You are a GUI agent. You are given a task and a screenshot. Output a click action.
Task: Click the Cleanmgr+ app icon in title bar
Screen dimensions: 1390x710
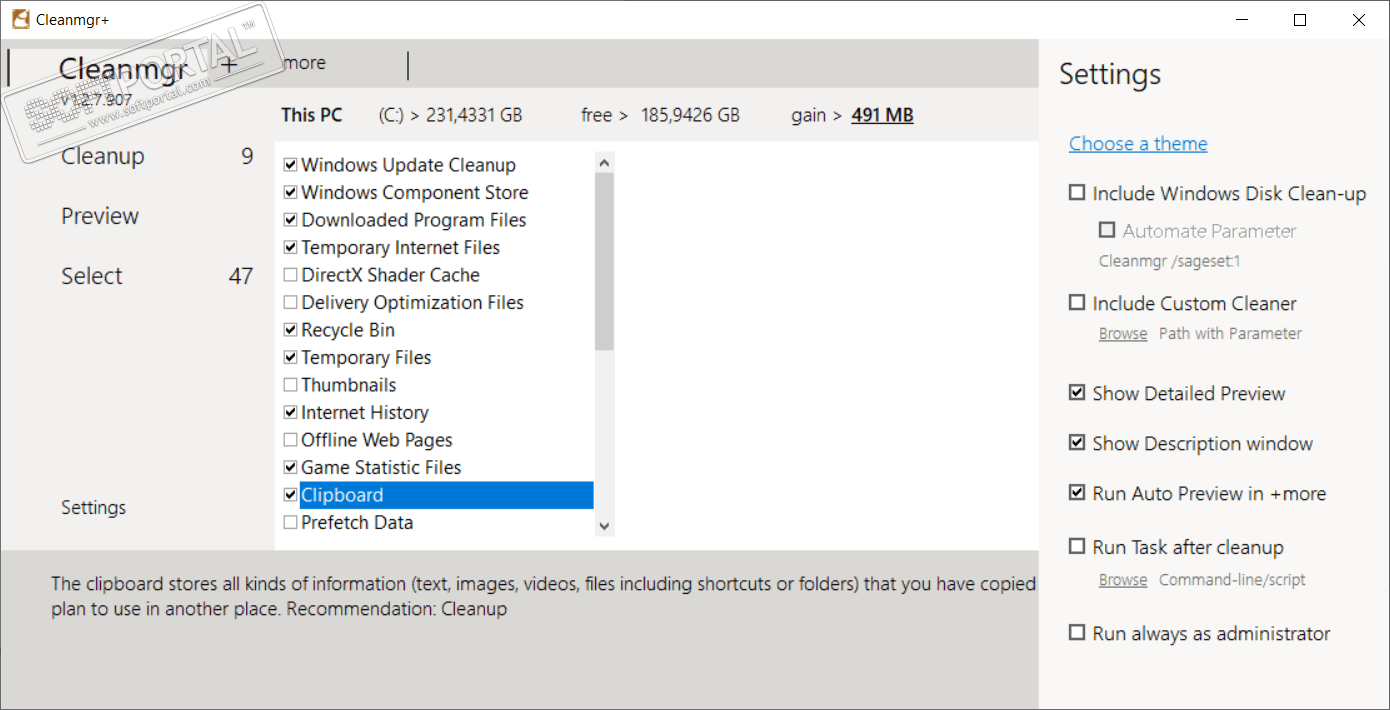(x=20, y=20)
